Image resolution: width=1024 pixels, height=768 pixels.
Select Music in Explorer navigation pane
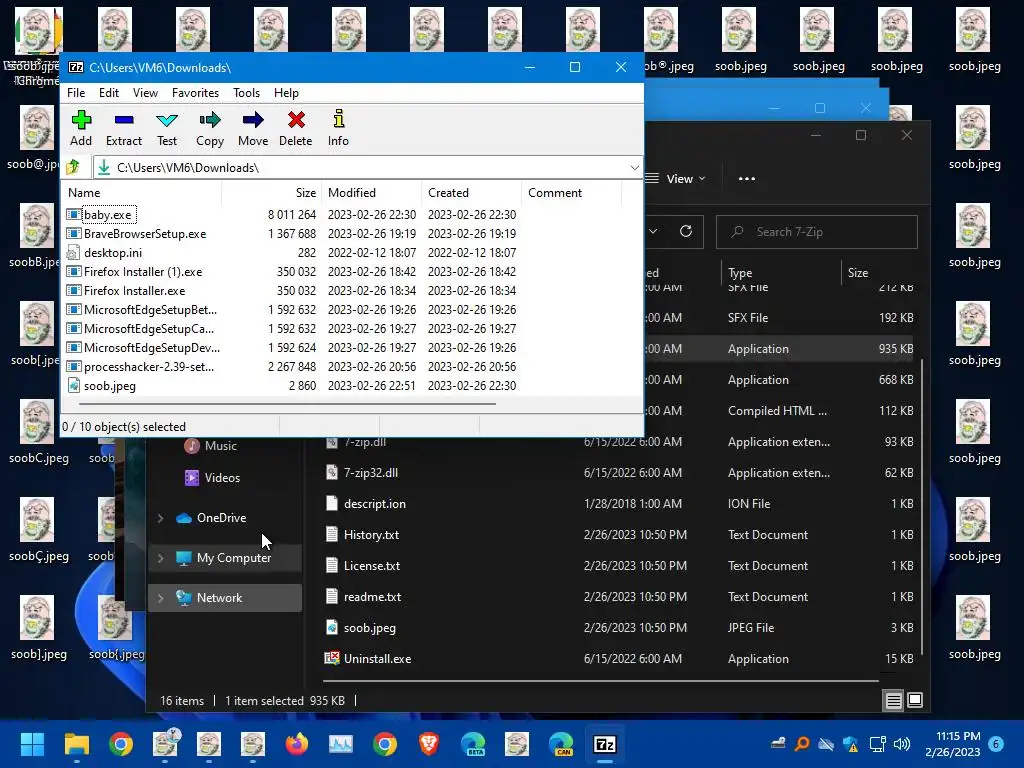click(221, 446)
